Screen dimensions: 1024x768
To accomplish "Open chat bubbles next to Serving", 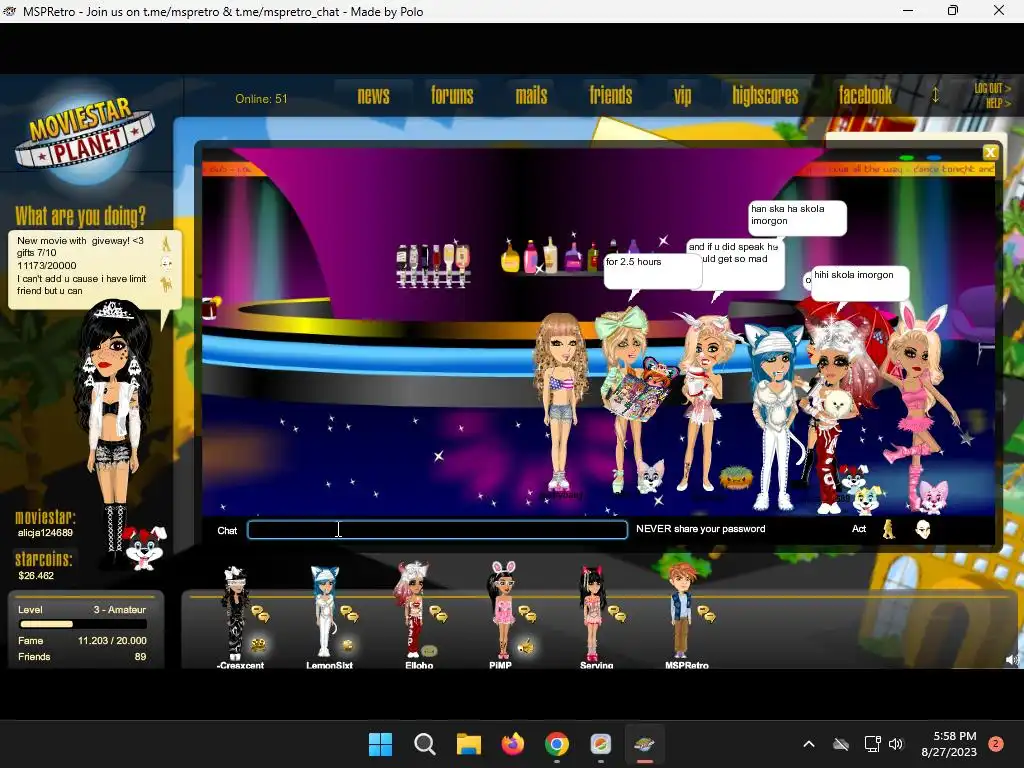I will click(616, 614).
